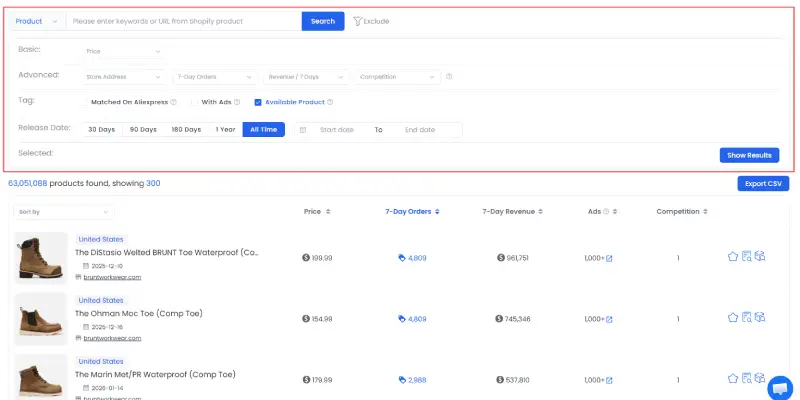
Task: Open the Store Address dropdown
Action: pos(123,77)
